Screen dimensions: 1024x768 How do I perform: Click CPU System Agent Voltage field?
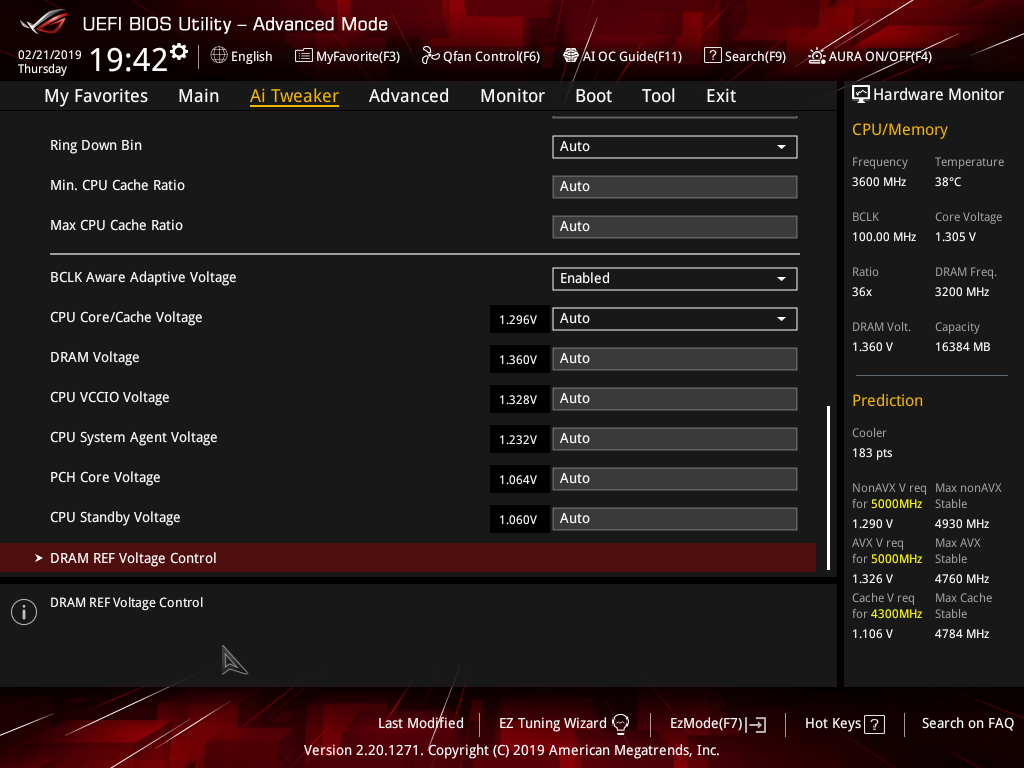675,439
